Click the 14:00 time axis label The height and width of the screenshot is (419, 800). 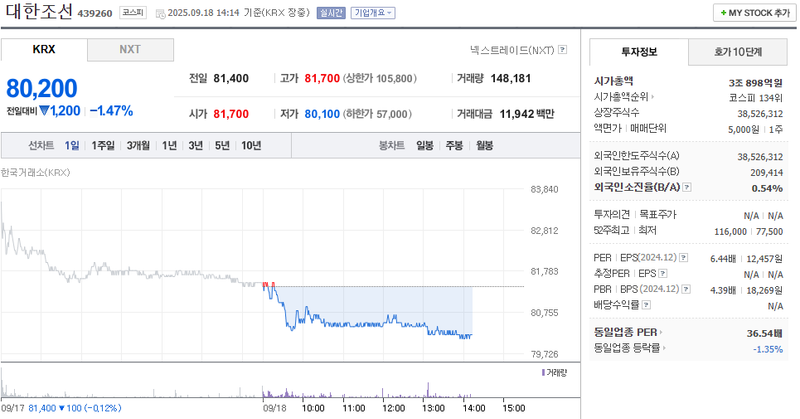473,408
